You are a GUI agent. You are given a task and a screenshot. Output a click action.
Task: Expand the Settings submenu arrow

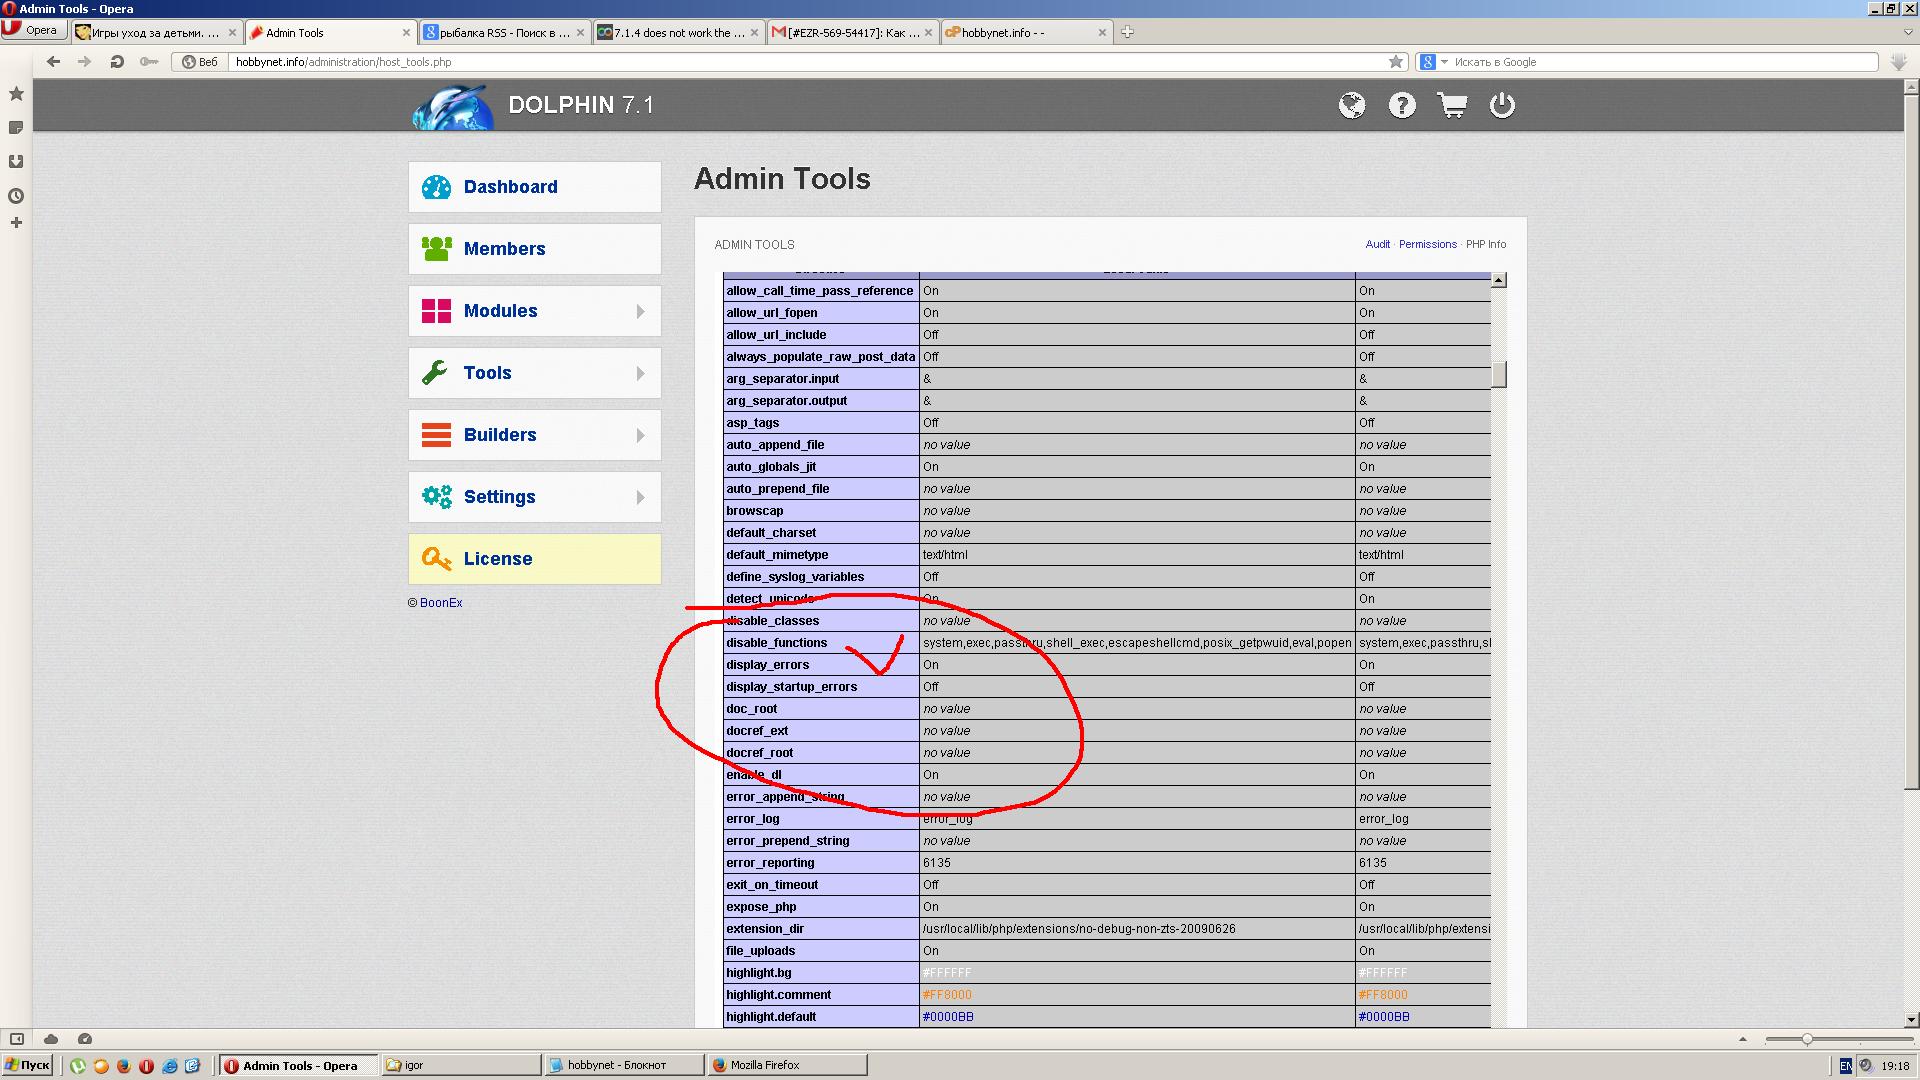(x=640, y=497)
